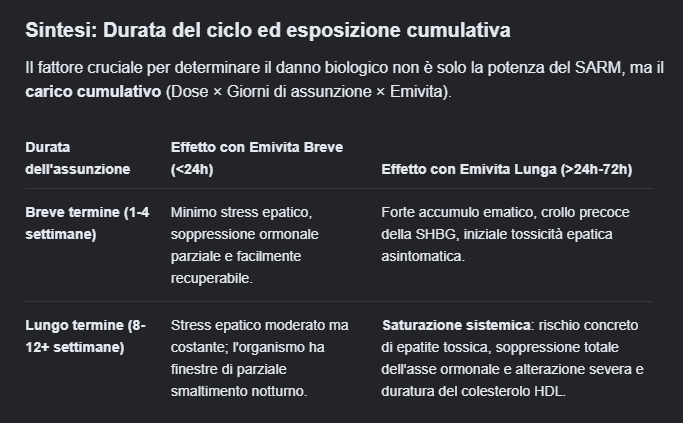Screen dimensions: 683x423
Task: Click the 'Breve termine (1-4 settimane)' row label
Action: pyautogui.click(x=87, y=223)
